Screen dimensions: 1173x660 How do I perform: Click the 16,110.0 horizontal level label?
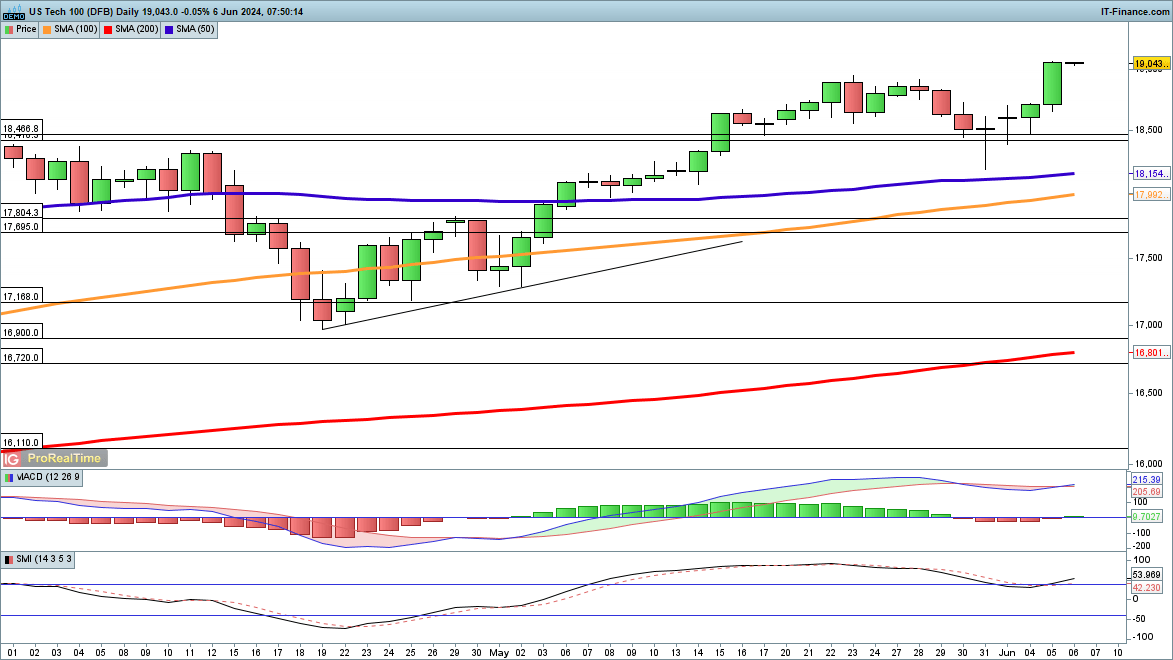point(21,443)
